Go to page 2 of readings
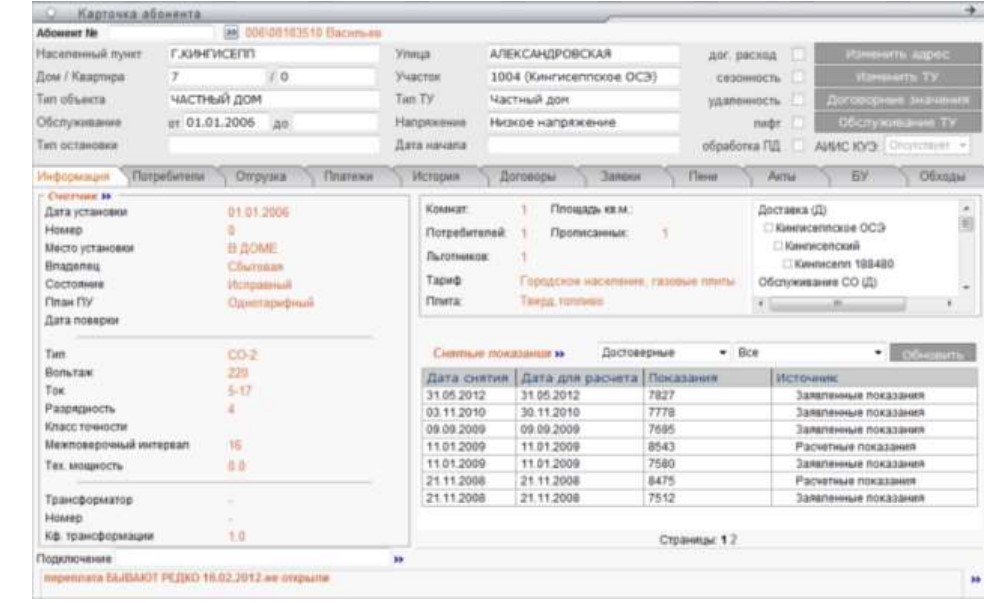This screenshot has width=989, height=603. point(734,540)
